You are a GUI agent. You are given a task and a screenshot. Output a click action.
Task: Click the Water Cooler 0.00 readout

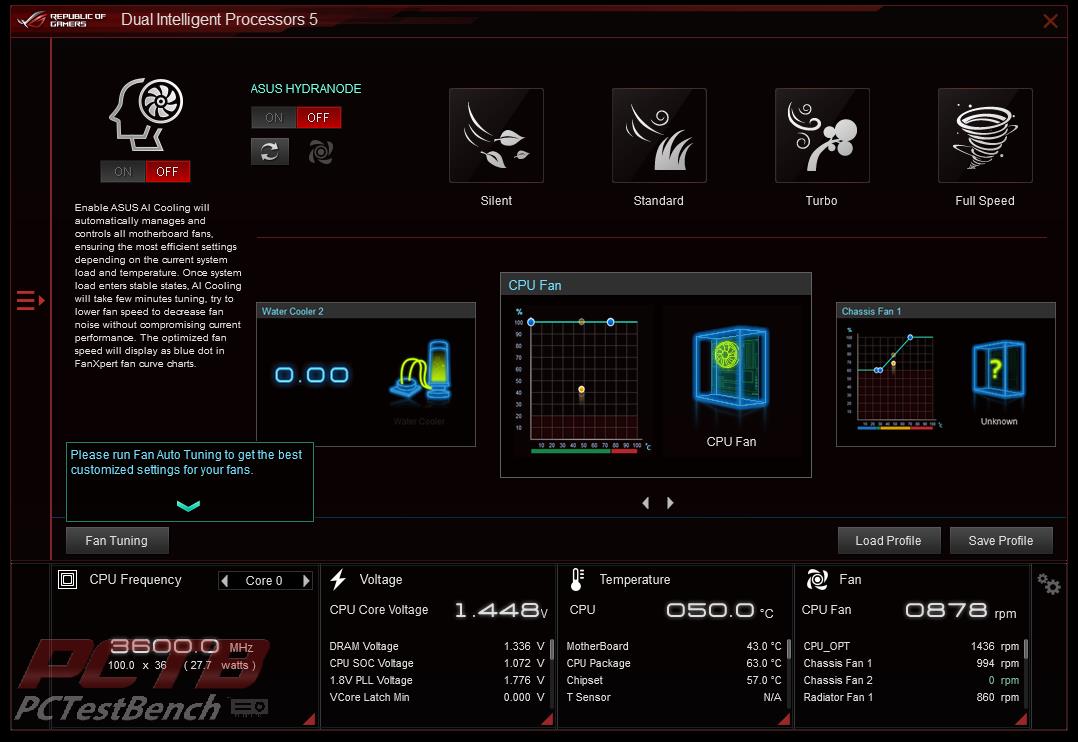(312, 375)
